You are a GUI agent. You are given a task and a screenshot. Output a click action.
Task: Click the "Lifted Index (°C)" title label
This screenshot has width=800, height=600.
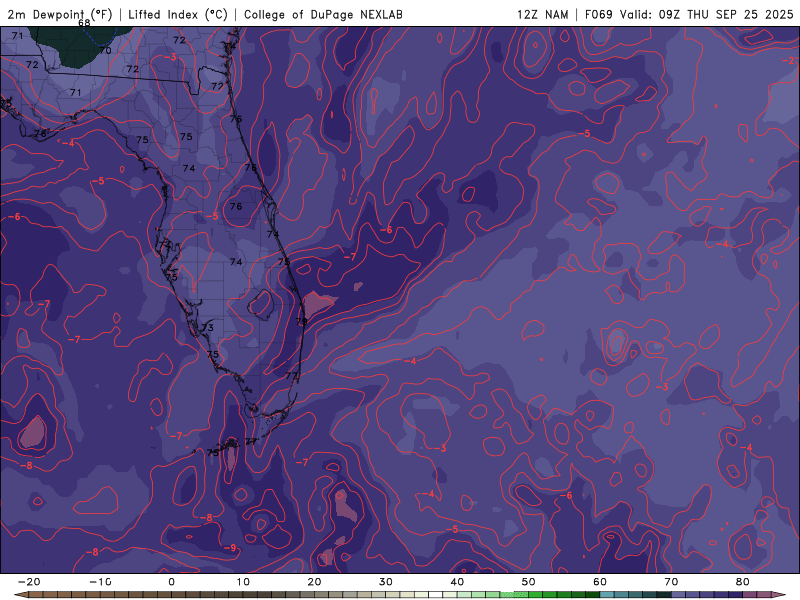coord(178,14)
